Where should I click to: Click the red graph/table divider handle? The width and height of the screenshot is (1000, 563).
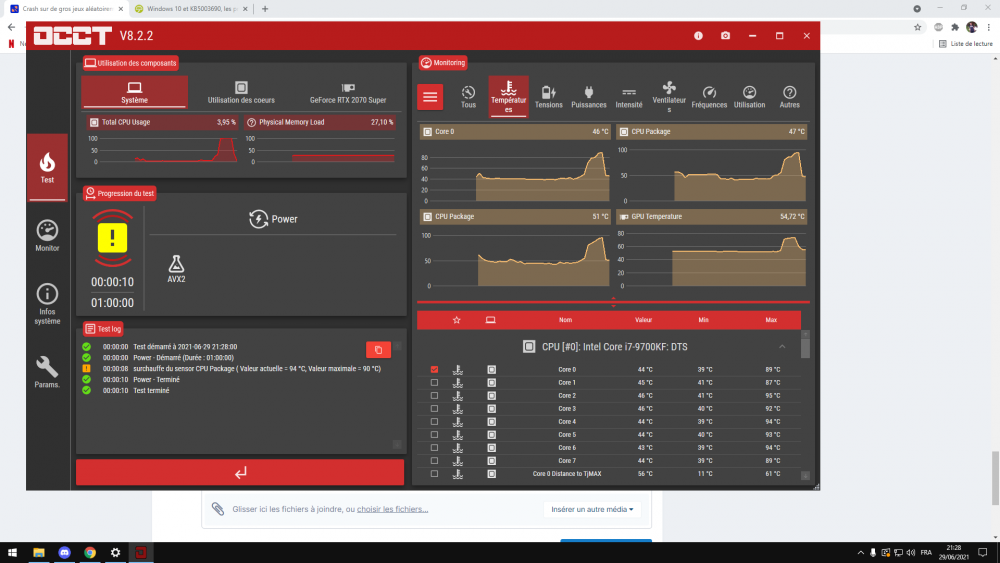coord(613,300)
